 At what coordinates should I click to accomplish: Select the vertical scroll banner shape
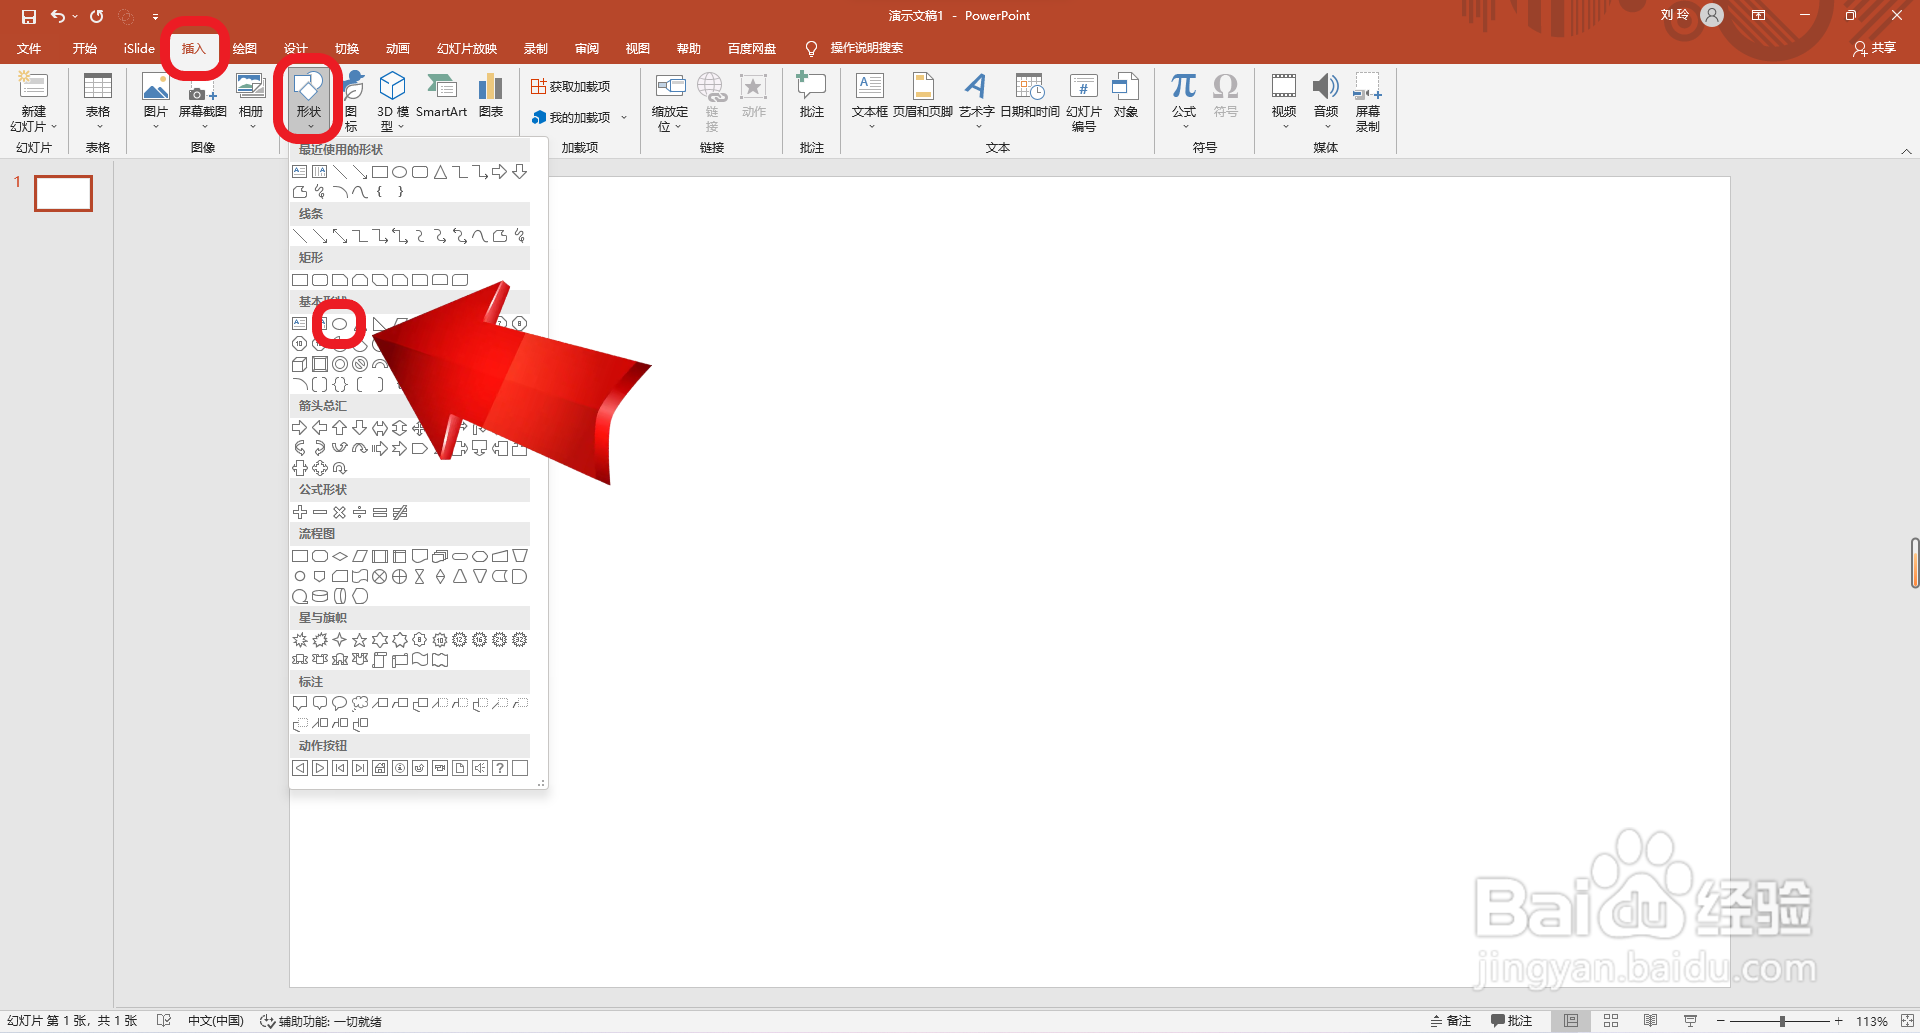pyautogui.click(x=380, y=660)
